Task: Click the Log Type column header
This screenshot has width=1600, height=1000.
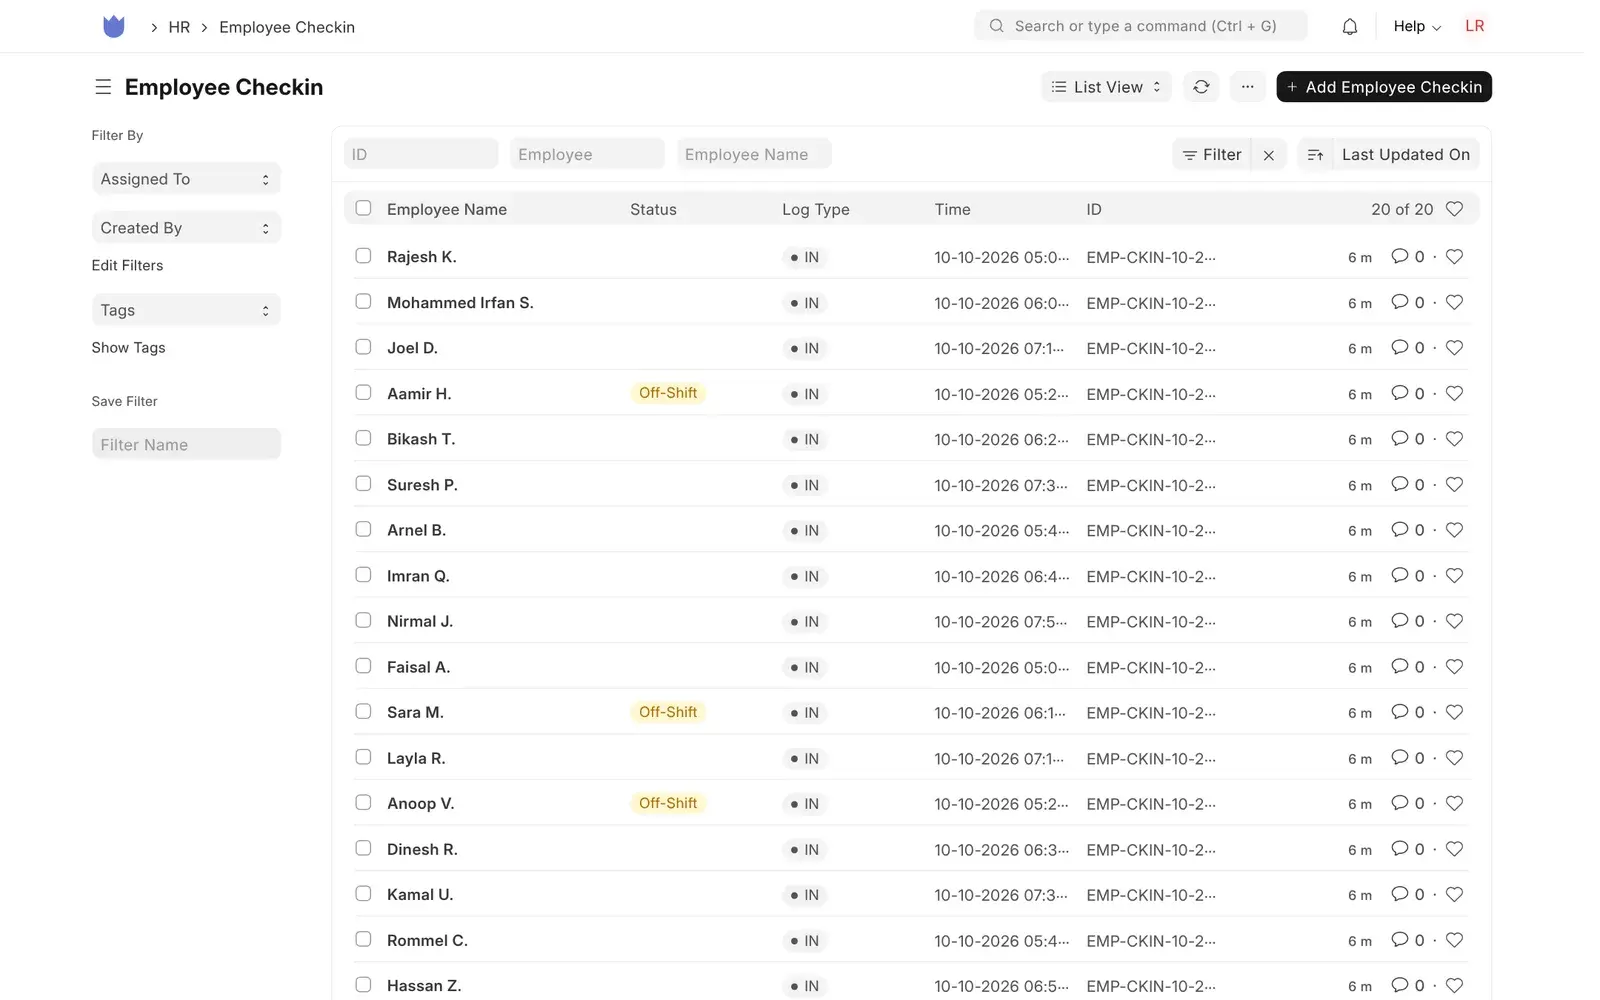Action: click(816, 209)
